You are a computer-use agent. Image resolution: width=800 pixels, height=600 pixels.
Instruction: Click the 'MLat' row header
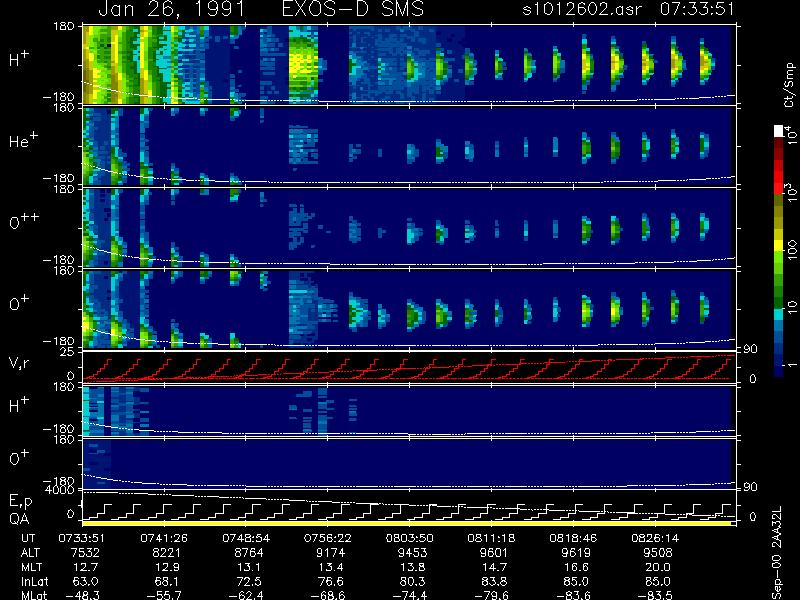pyautogui.click(x=34, y=595)
